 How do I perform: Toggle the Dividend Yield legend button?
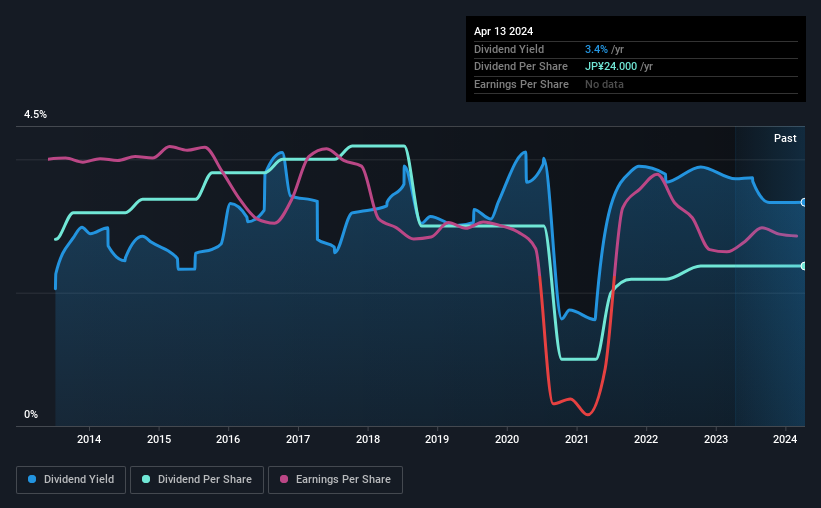coord(71,480)
